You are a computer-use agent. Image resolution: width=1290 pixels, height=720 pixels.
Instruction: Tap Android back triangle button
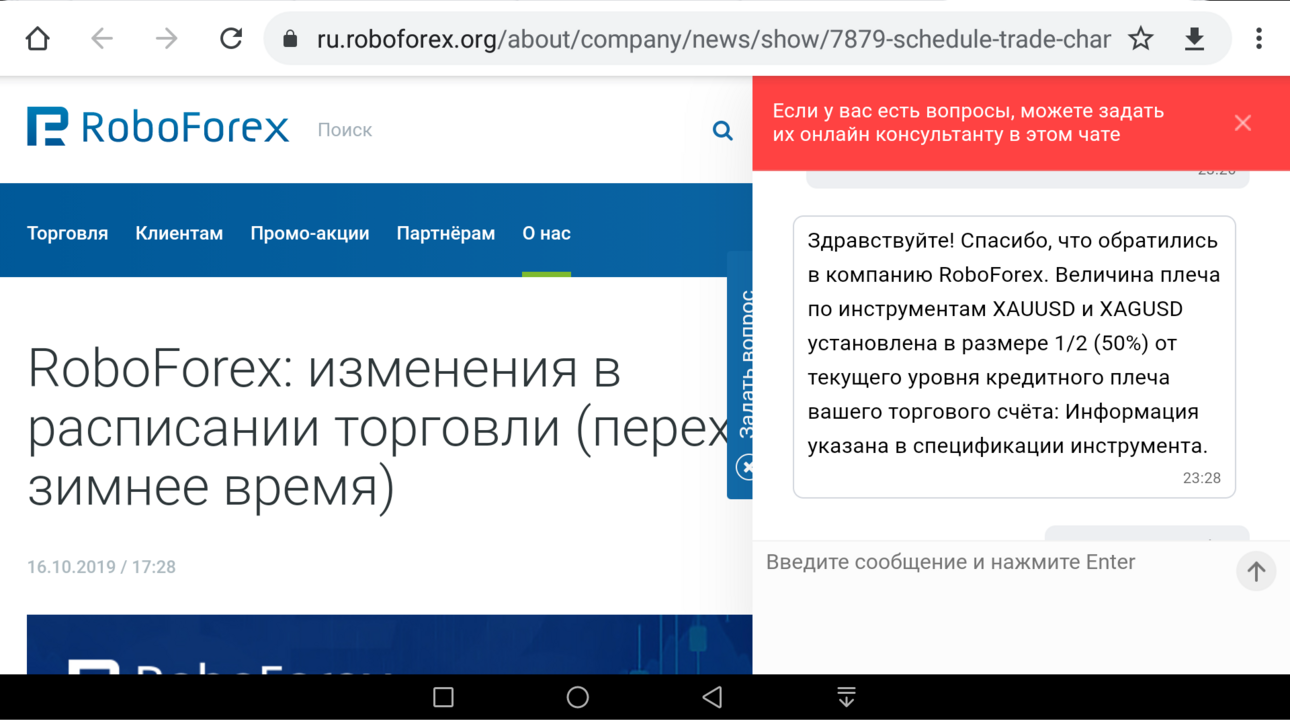(x=712, y=697)
